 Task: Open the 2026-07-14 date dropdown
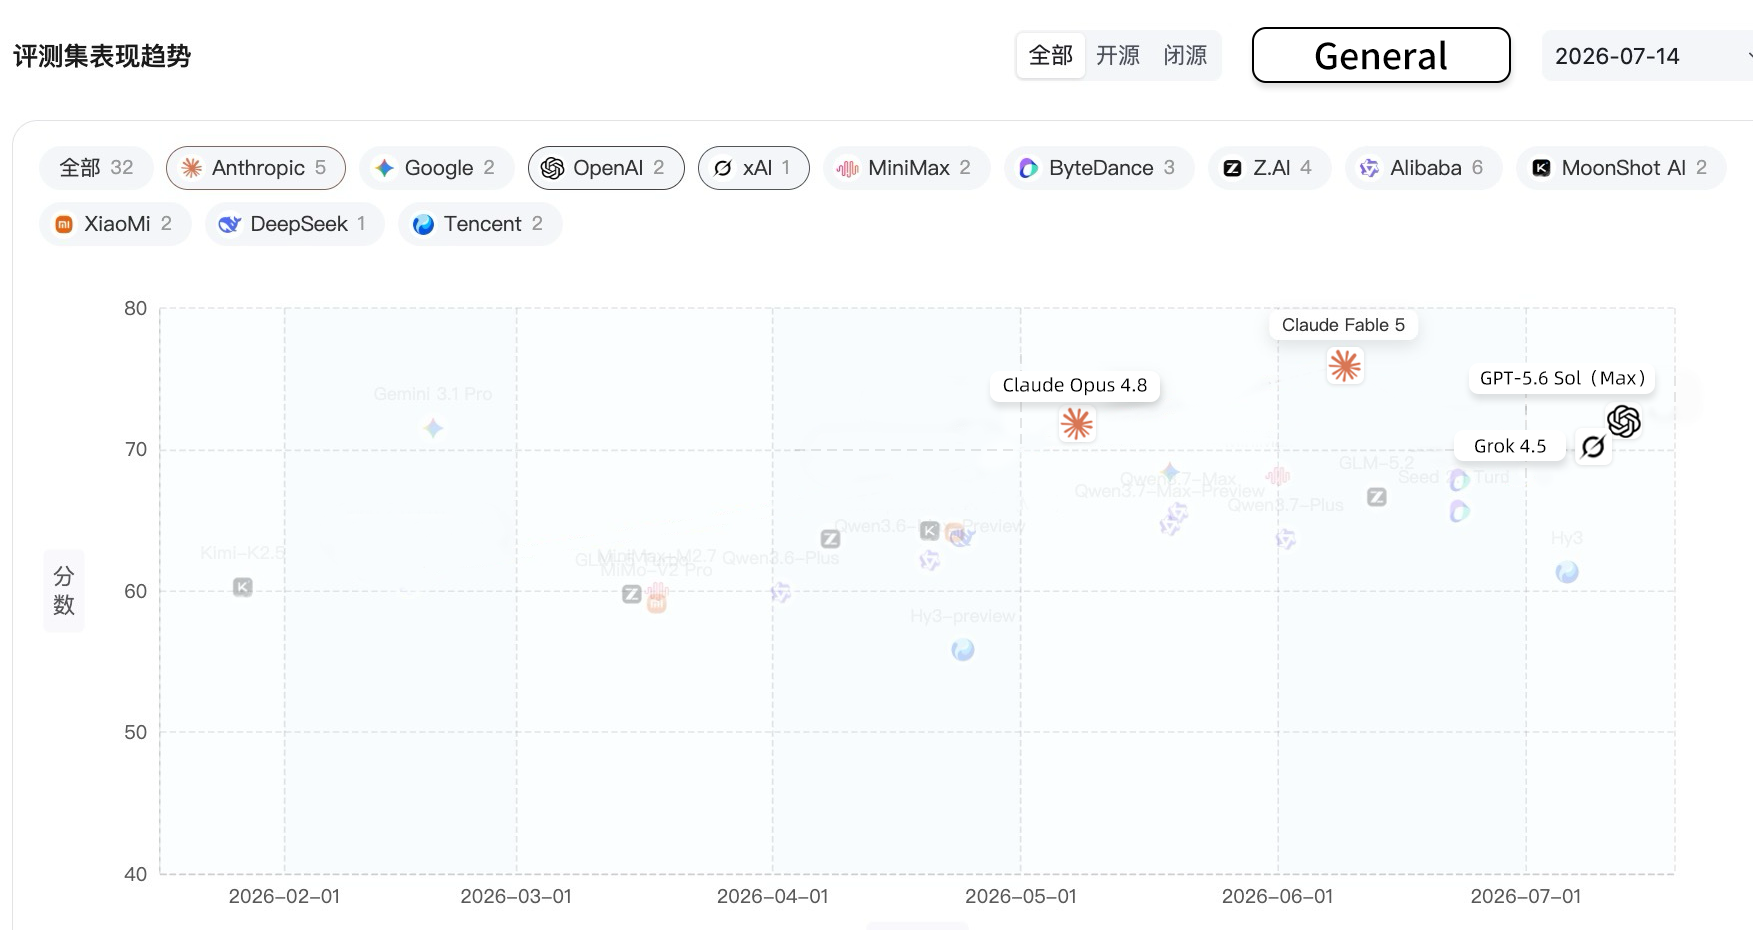click(x=1647, y=56)
